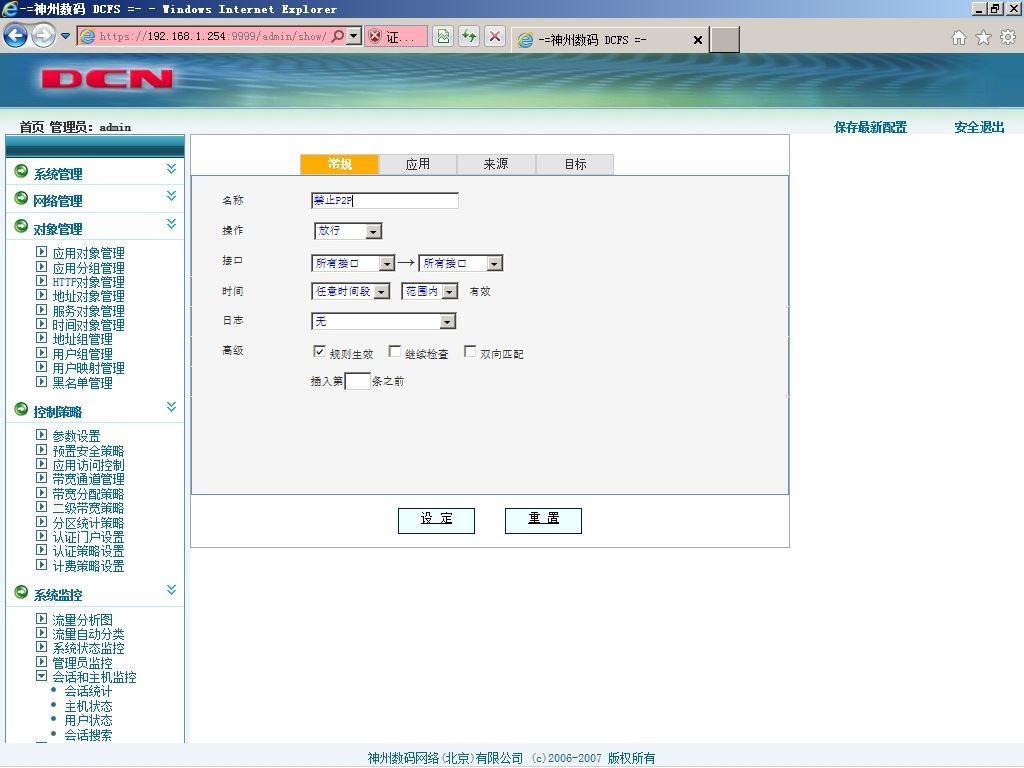Go forward with the browser Forward arrow
1024x768 pixels.
point(43,36)
